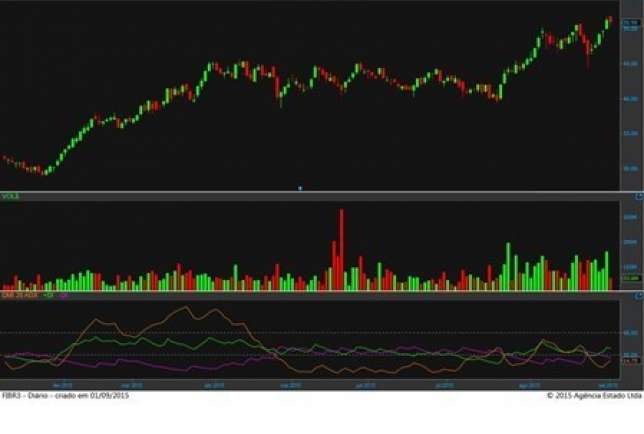Click the purple -DI legend label
Screen dimensions: 644x434
[x=63, y=296]
